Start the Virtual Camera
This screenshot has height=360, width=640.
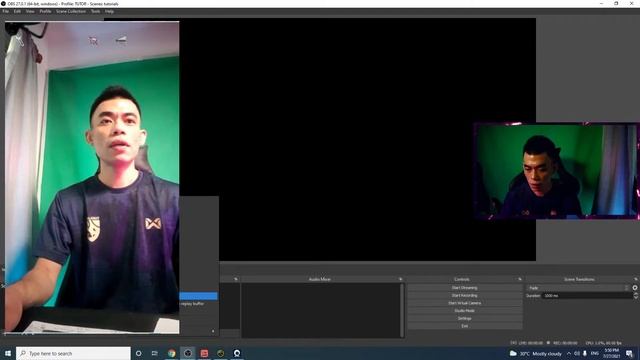click(x=464, y=303)
